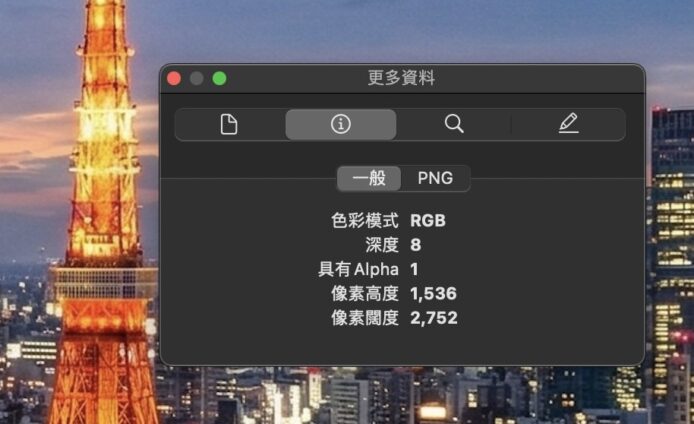The image size is (694, 424).
Task: Select the 一般 tab
Action: [x=369, y=178]
